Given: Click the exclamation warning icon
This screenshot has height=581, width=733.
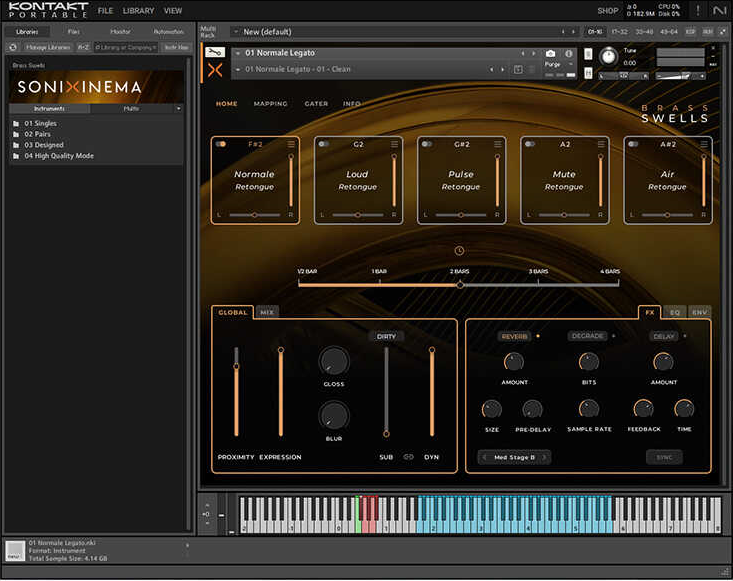Looking at the screenshot, I should coord(698,10).
